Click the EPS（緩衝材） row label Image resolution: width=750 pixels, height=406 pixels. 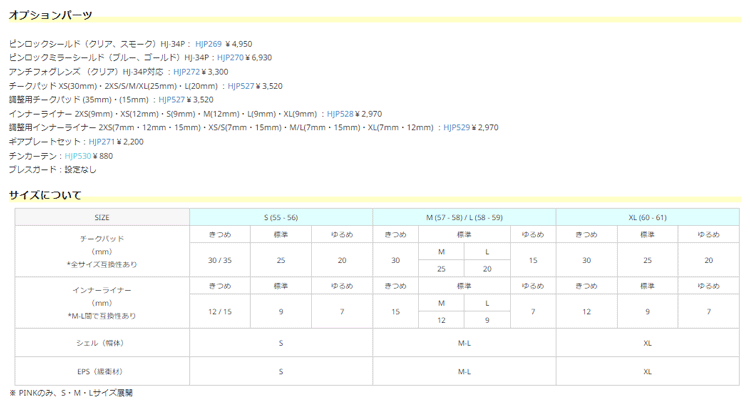tap(102, 371)
